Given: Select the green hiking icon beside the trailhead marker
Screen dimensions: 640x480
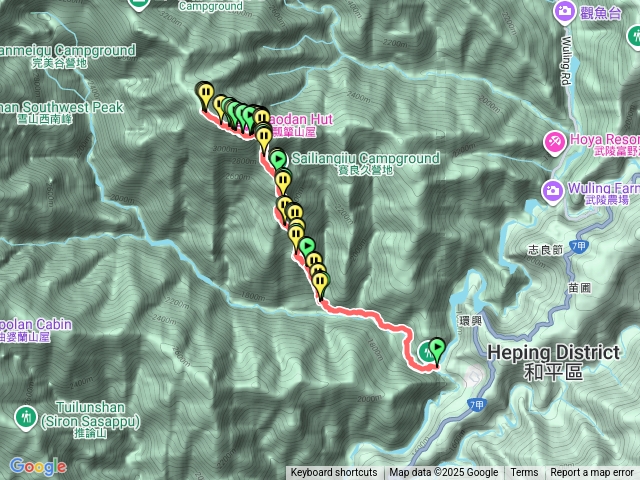Looking at the screenshot, I should coord(426,351).
